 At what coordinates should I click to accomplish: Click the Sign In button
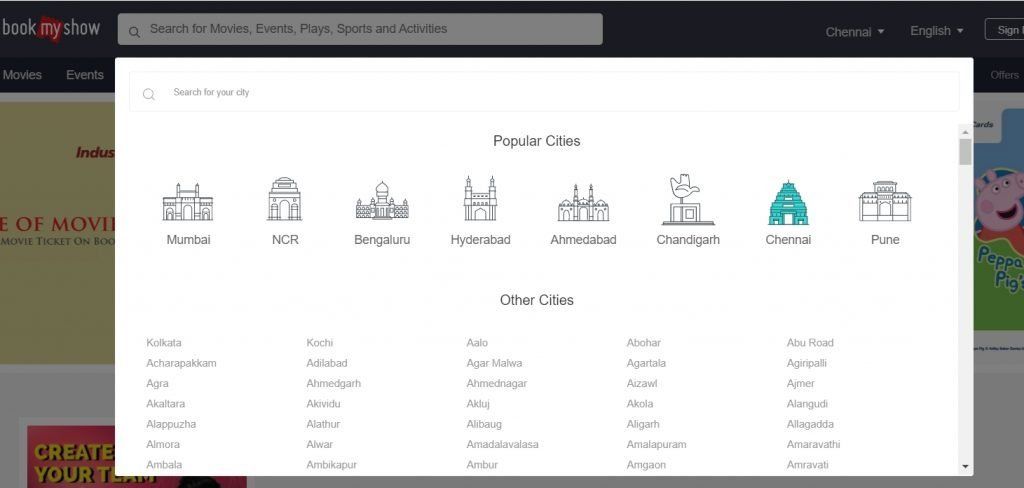click(x=1005, y=30)
